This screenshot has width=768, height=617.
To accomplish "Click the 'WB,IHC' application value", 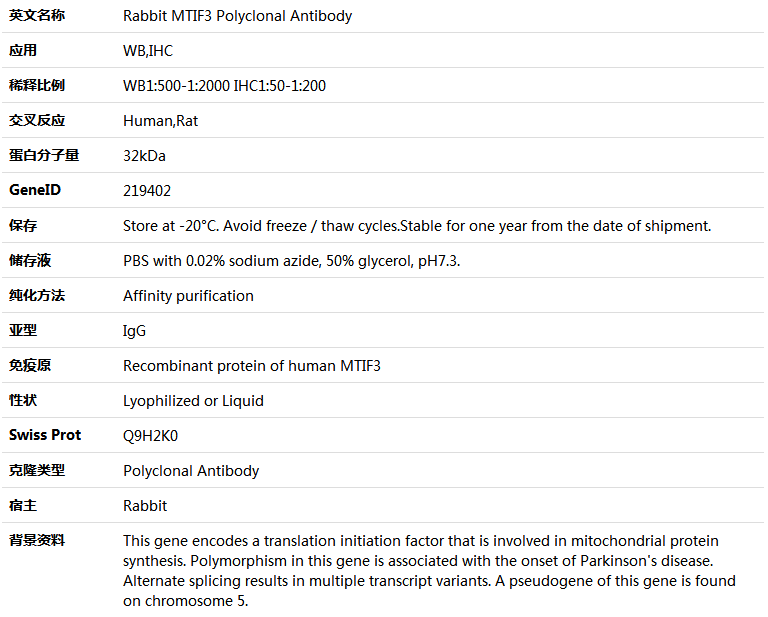I will tap(148, 51).
